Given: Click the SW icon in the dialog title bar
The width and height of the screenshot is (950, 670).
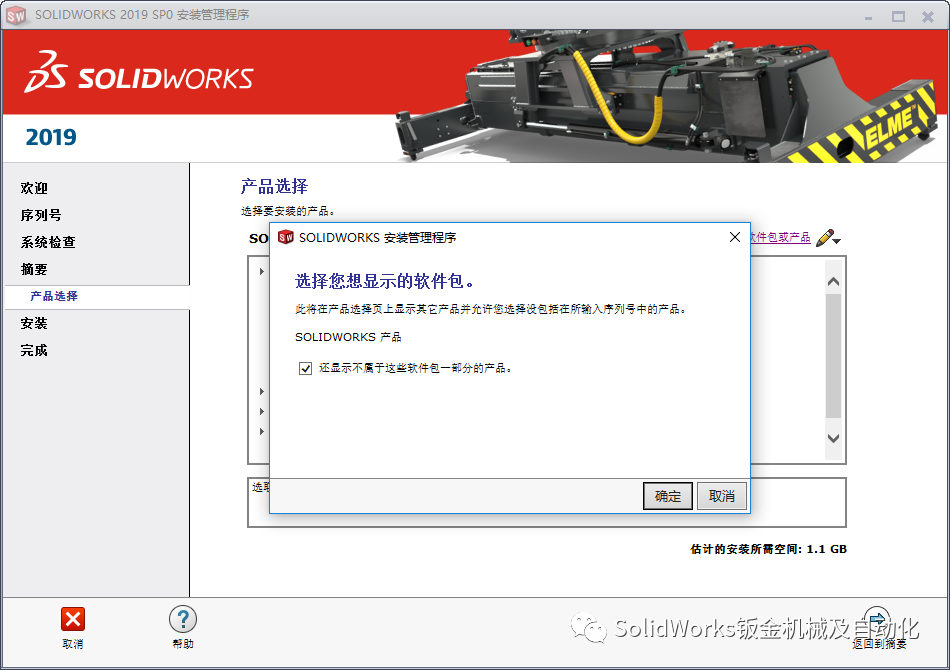Looking at the screenshot, I should [x=286, y=237].
